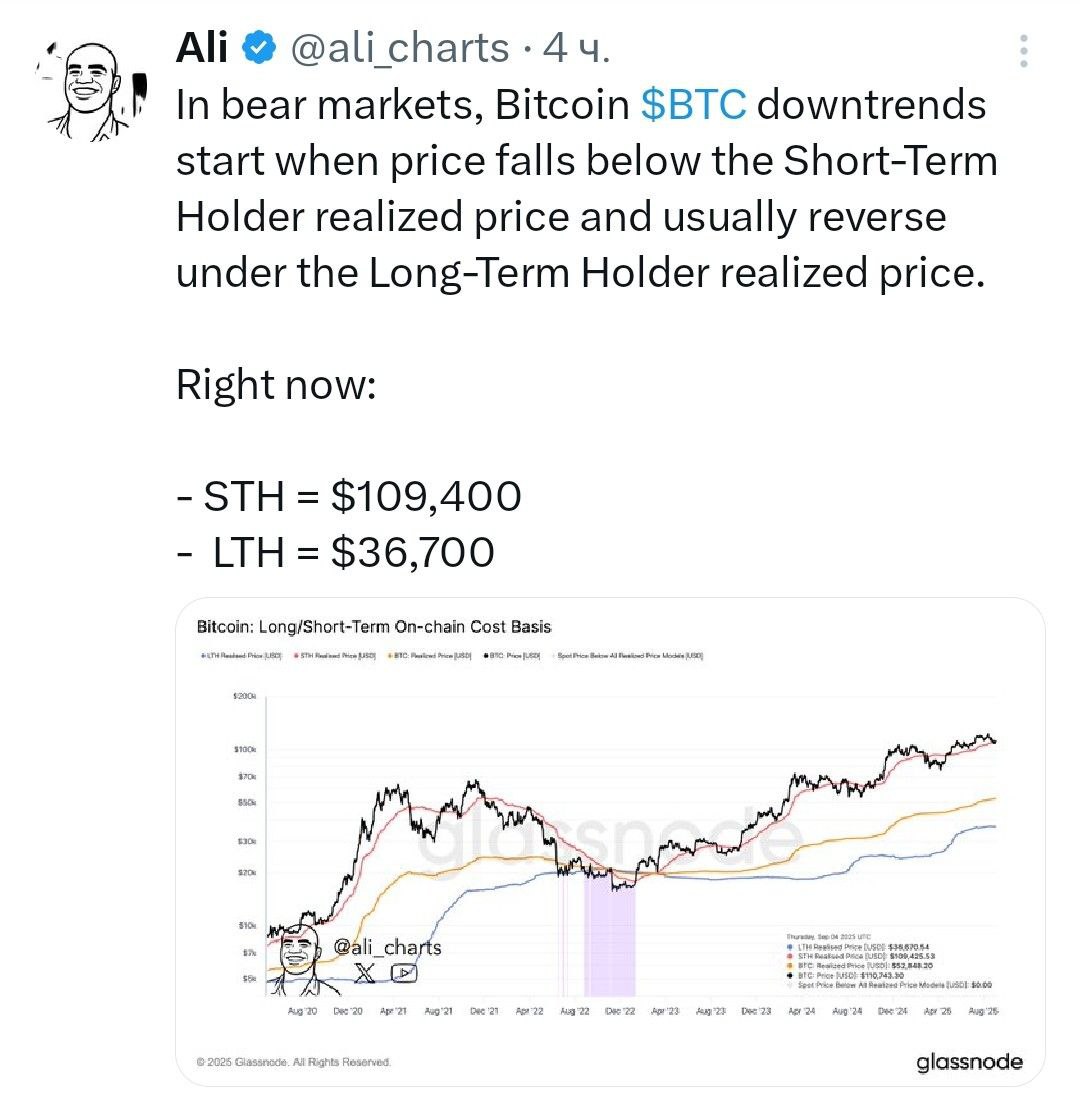The width and height of the screenshot is (1080, 1111).
Task: Open the @ali_charts handle link
Action: 400,48
